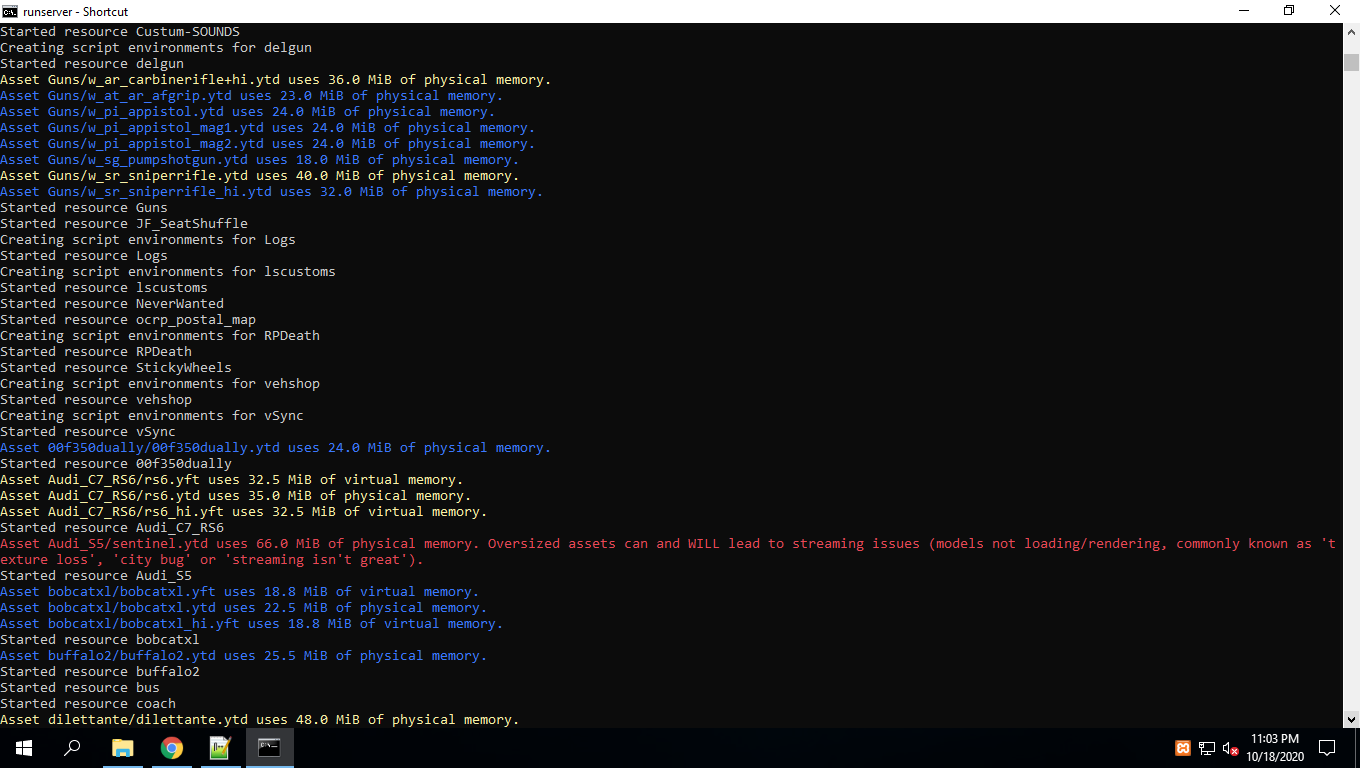Click the 'Started resource bus' line
1360x768 pixels.
(80, 688)
